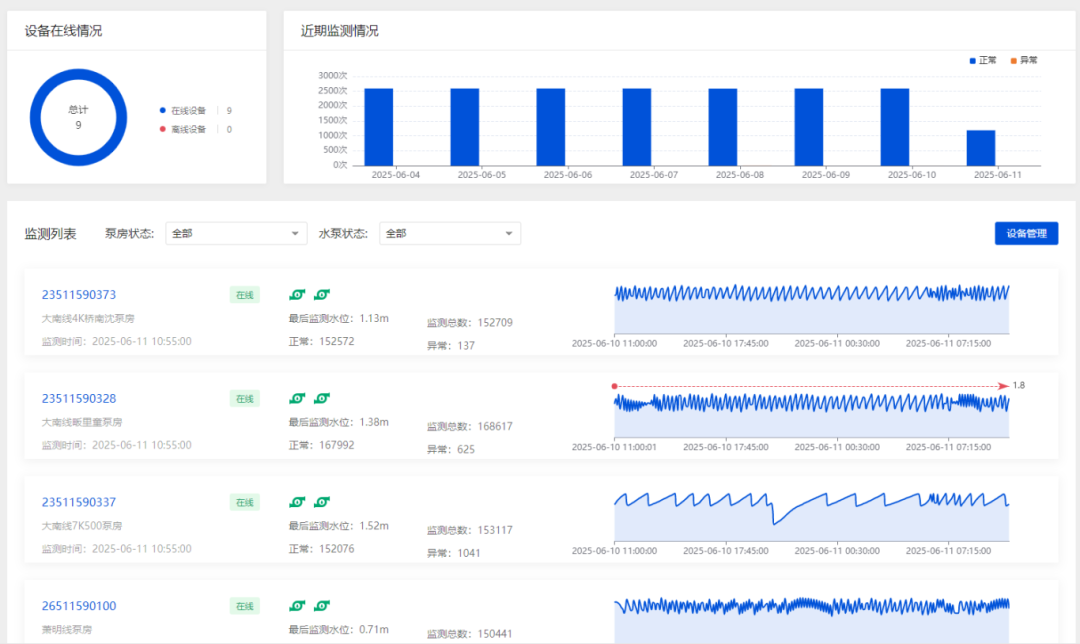The height and width of the screenshot is (644, 1080).
Task: Toggle 异常 series in chart legend
Action: click(1023, 61)
